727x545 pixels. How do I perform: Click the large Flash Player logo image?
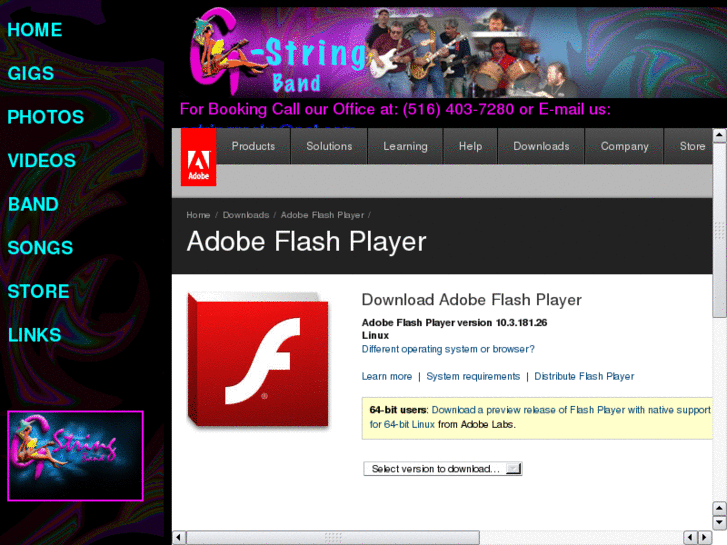pyautogui.click(x=258, y=359)
